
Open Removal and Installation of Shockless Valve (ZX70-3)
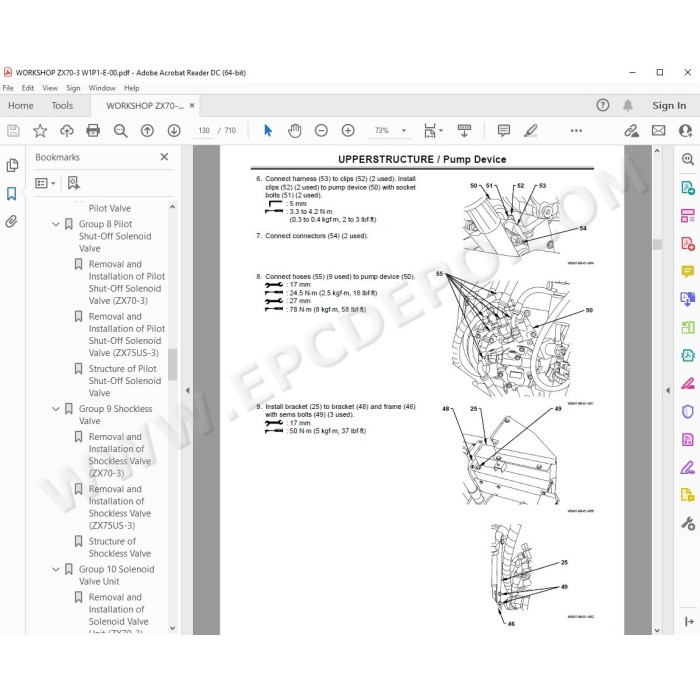pyautogui.click(x=120, y=455)
